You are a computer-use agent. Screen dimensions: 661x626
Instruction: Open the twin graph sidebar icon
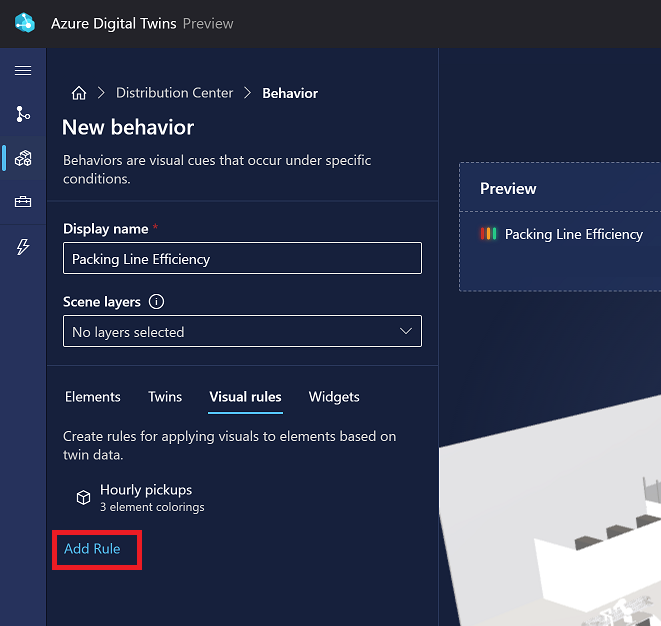tap(23, 114)
